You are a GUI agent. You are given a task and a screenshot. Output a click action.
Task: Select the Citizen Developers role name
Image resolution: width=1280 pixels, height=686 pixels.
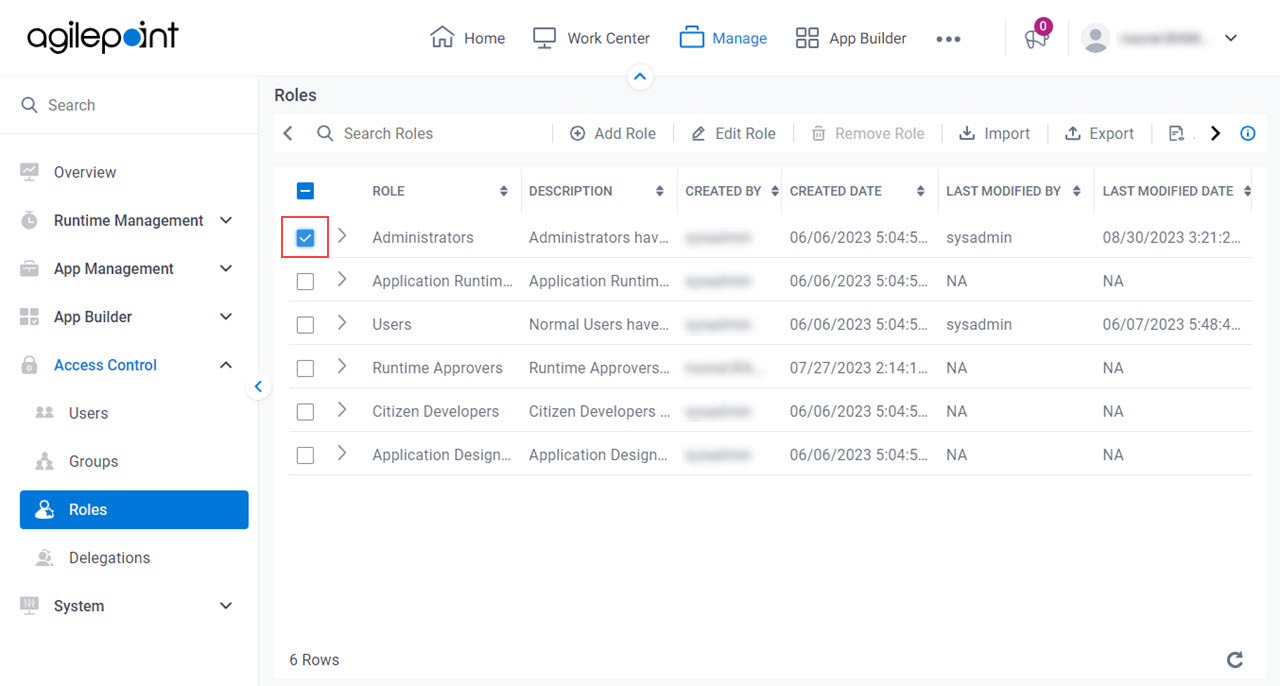pyautogui.click(x=436, y=412)
